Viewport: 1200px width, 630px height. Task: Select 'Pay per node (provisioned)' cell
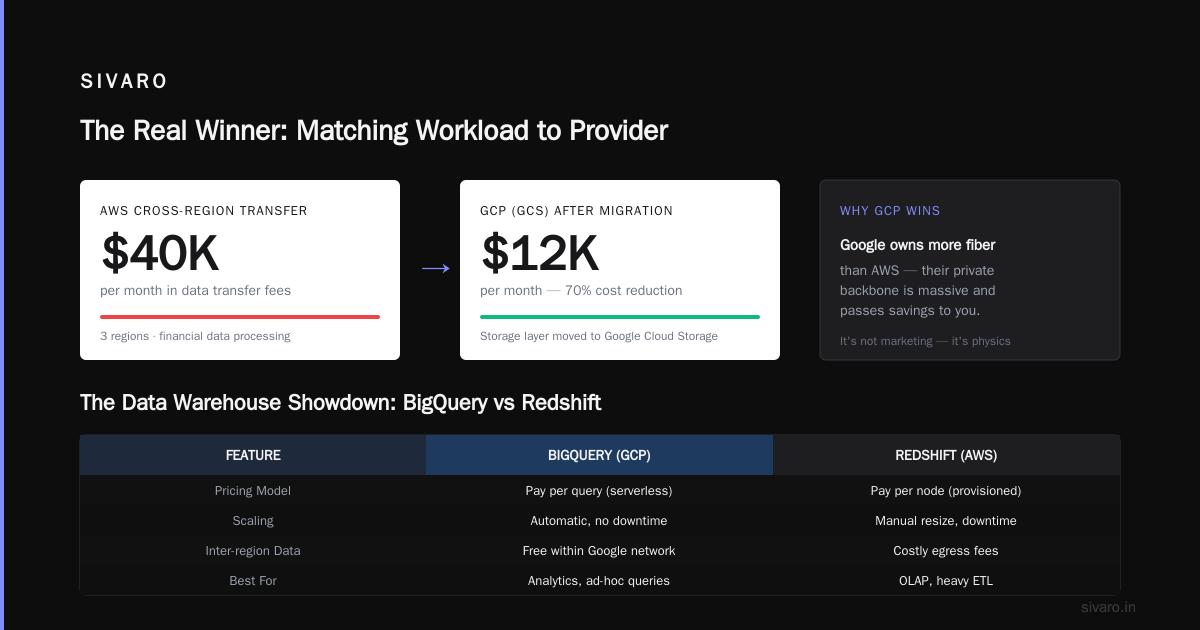(946, 491)
